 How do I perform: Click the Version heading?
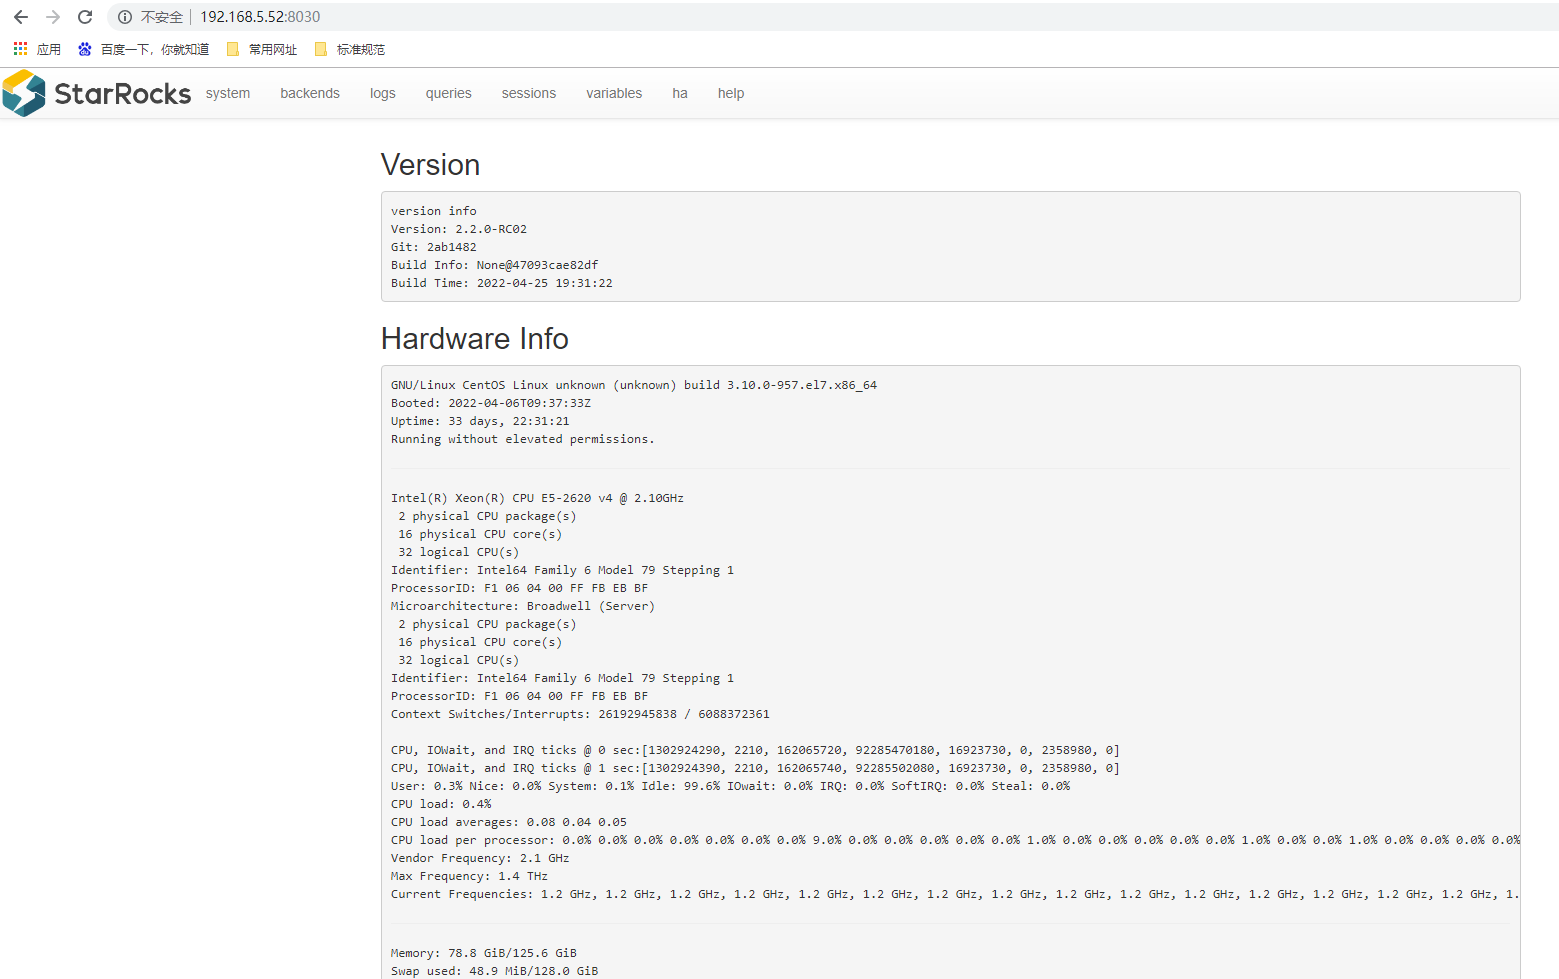(x=431, y=165)
